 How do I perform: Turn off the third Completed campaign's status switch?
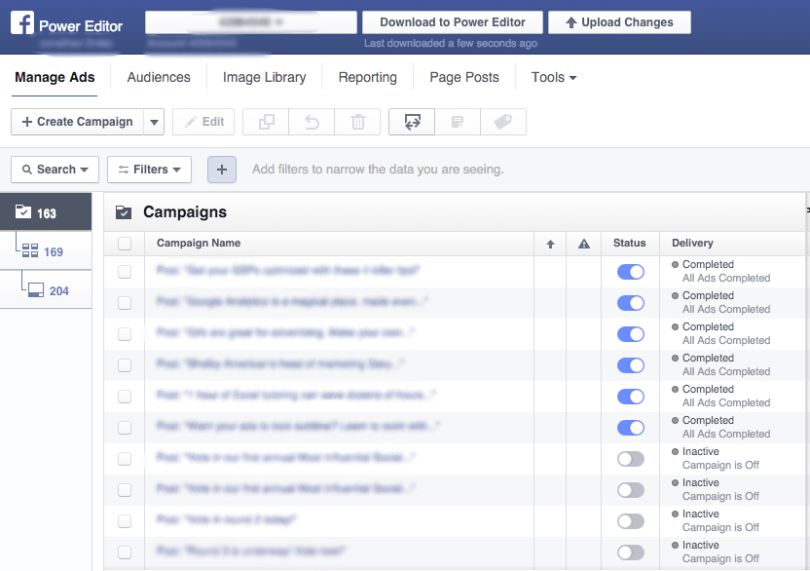pos(631,334)
